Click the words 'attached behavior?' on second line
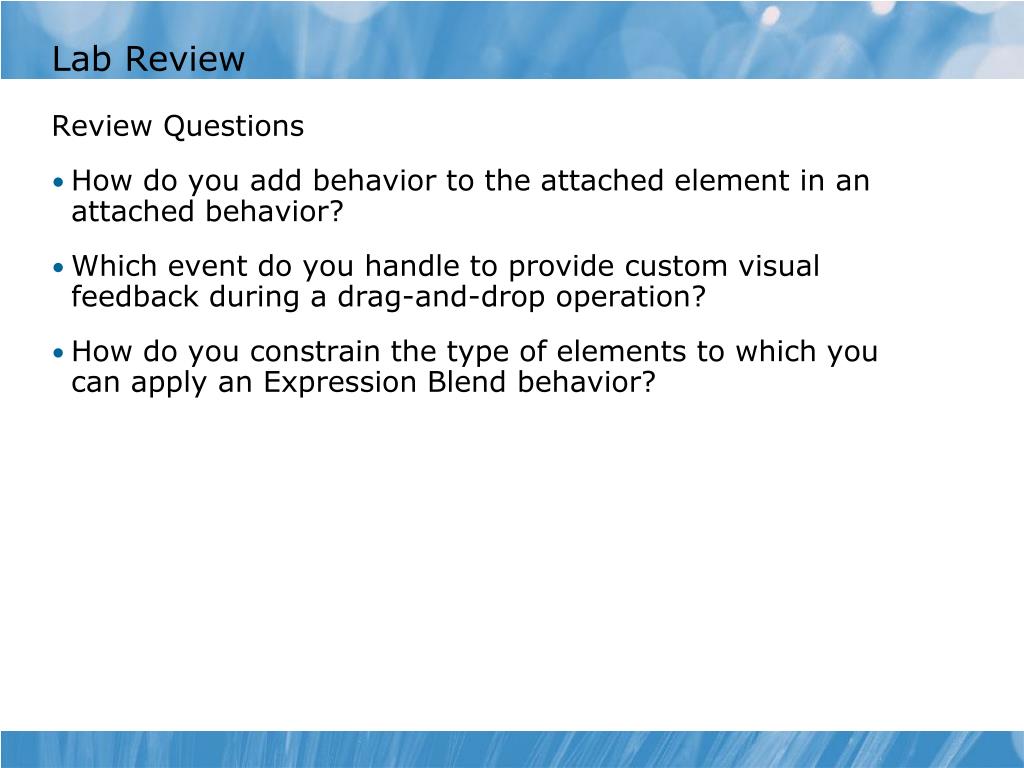The width and height of the screenshot is (1024, 768). (207, 212)
